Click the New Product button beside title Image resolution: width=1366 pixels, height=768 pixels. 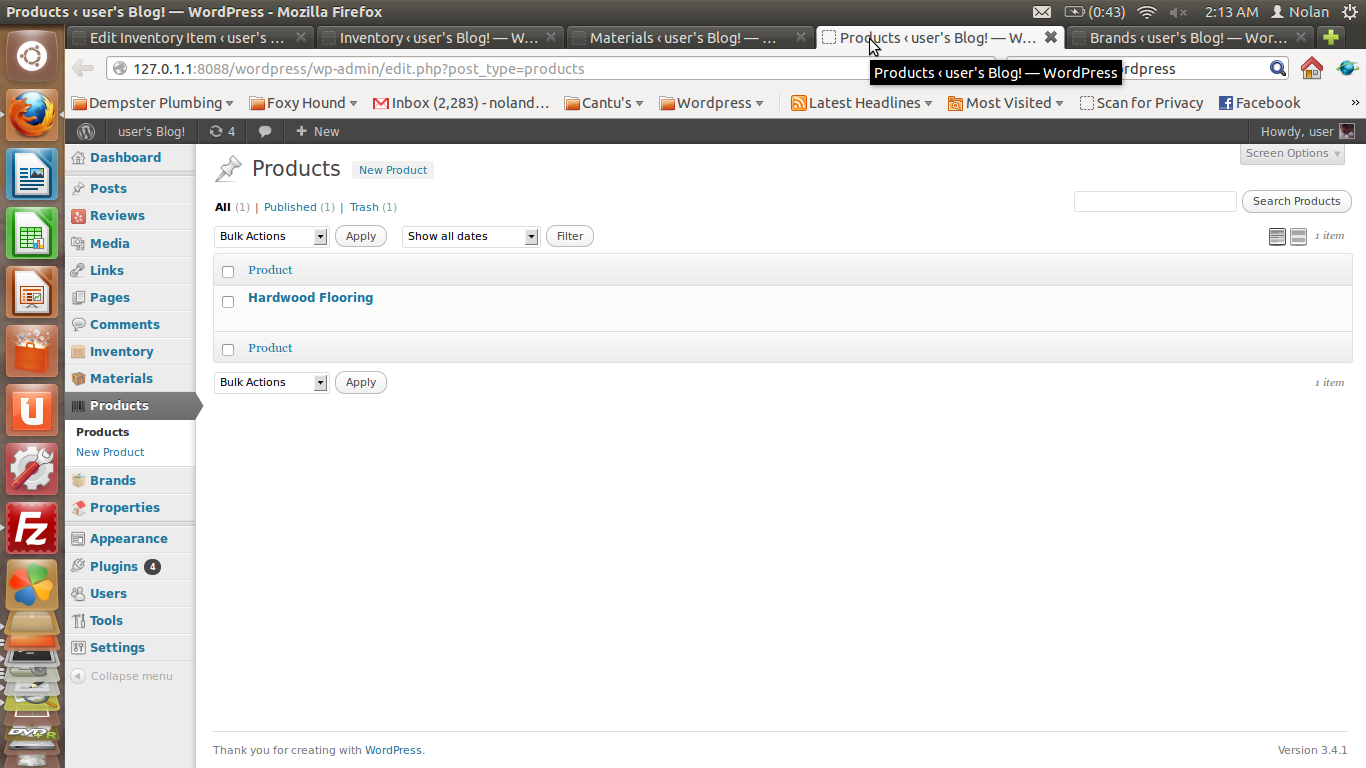pos(393,170)
